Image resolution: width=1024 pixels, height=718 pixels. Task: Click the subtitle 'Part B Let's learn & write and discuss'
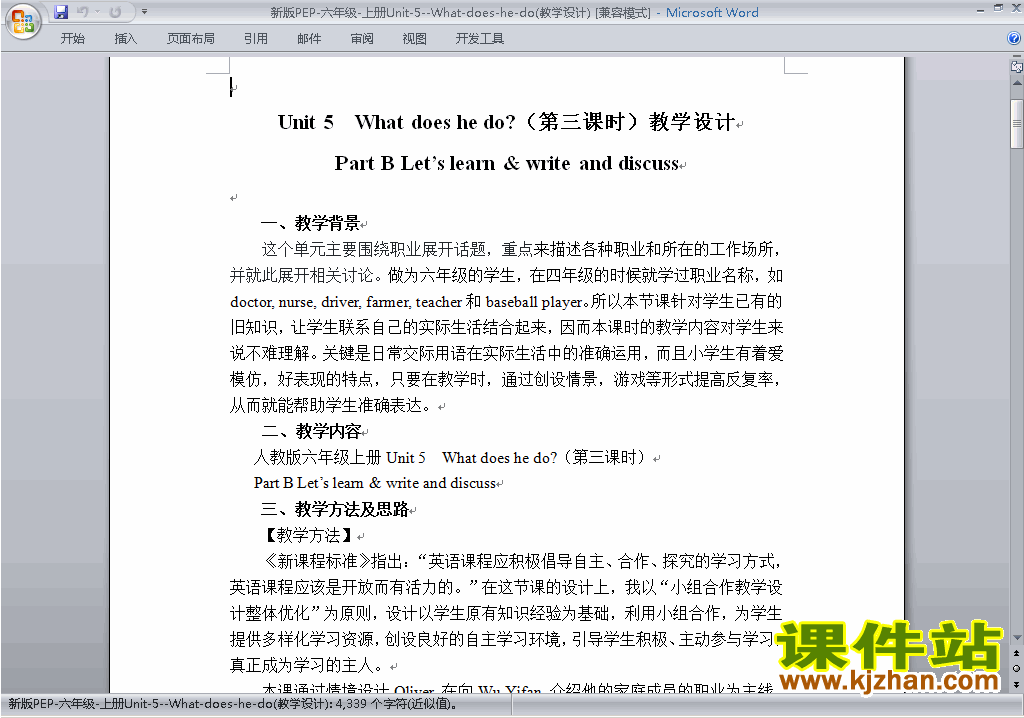point(507,163)
